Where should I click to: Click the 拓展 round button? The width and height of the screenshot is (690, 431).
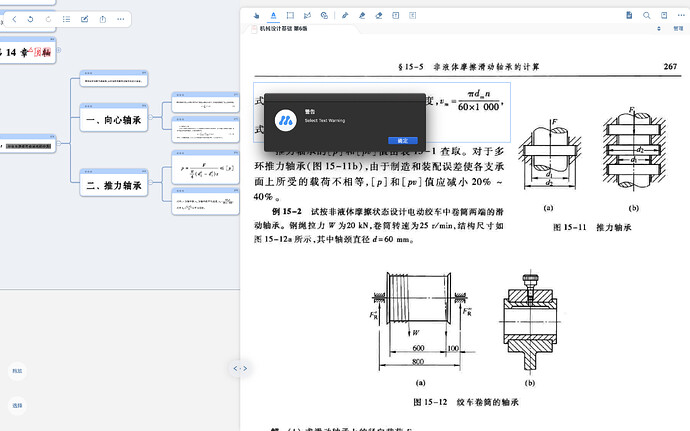17,371
